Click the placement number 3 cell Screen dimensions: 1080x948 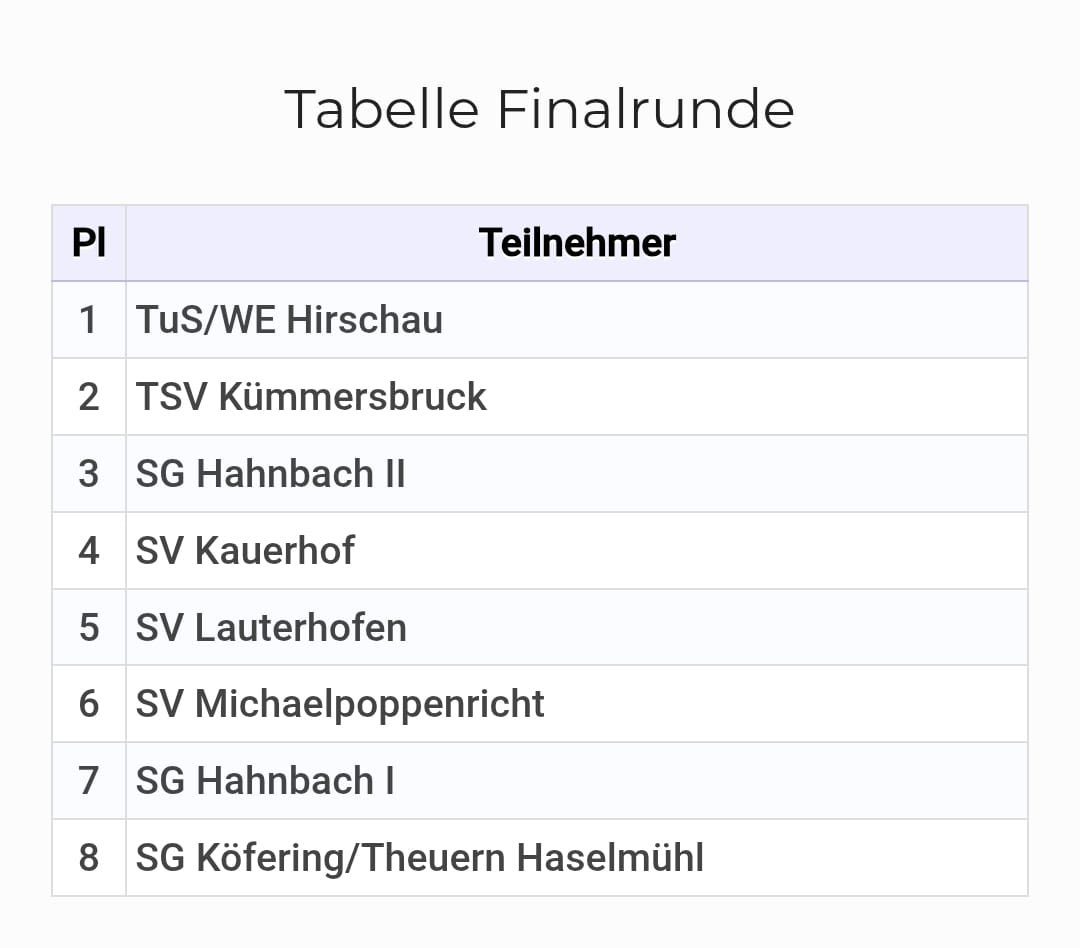[89, 474]
